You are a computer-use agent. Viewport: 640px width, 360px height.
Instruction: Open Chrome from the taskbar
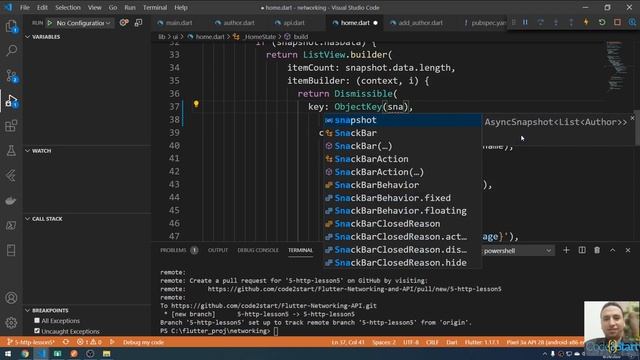[25, 354]
